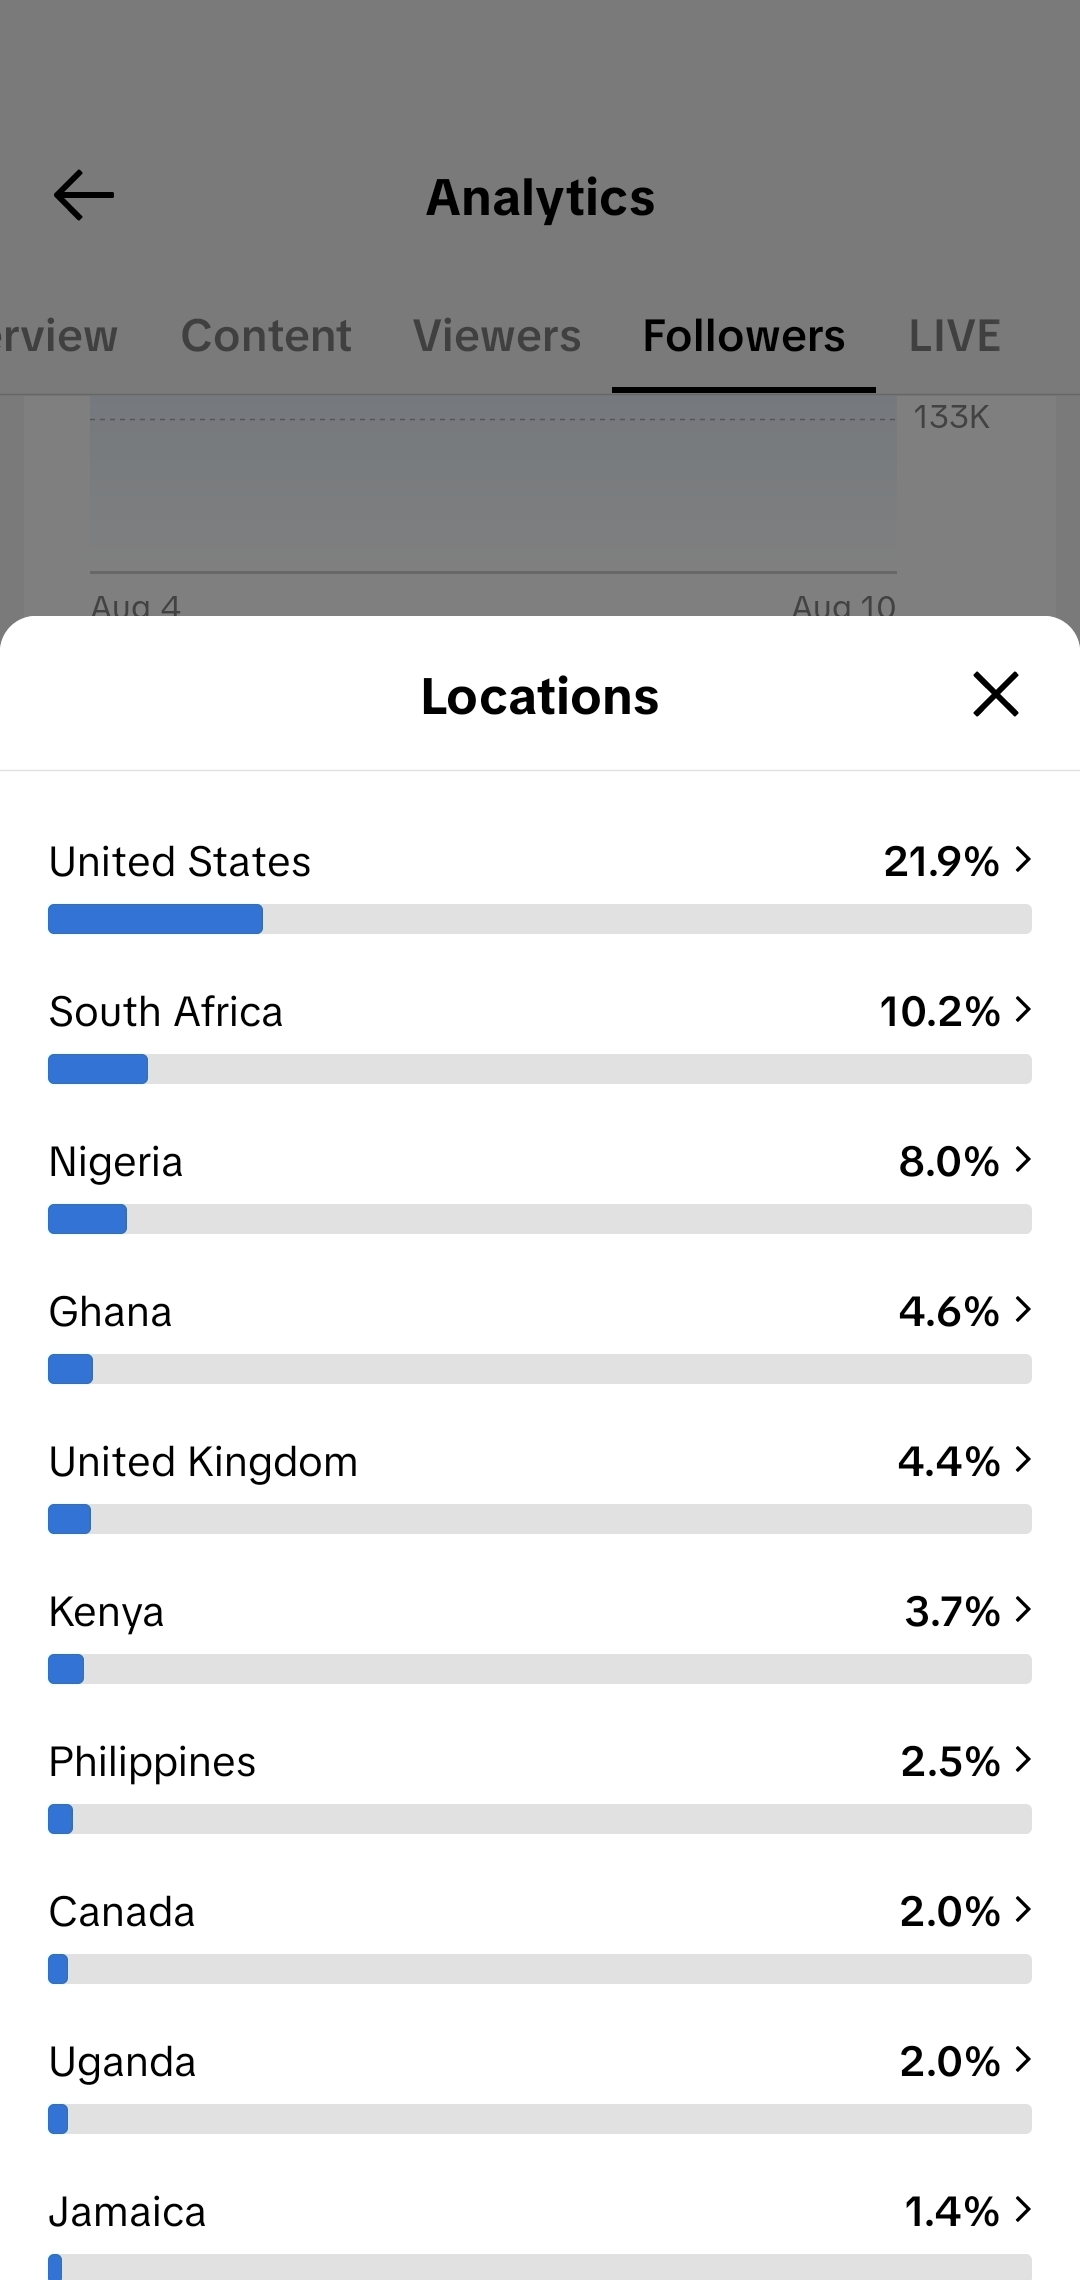The height and width of the screenshot is (2280, 1080).
Task: Open United Kingdom details chevron
Action: 1022,1459
